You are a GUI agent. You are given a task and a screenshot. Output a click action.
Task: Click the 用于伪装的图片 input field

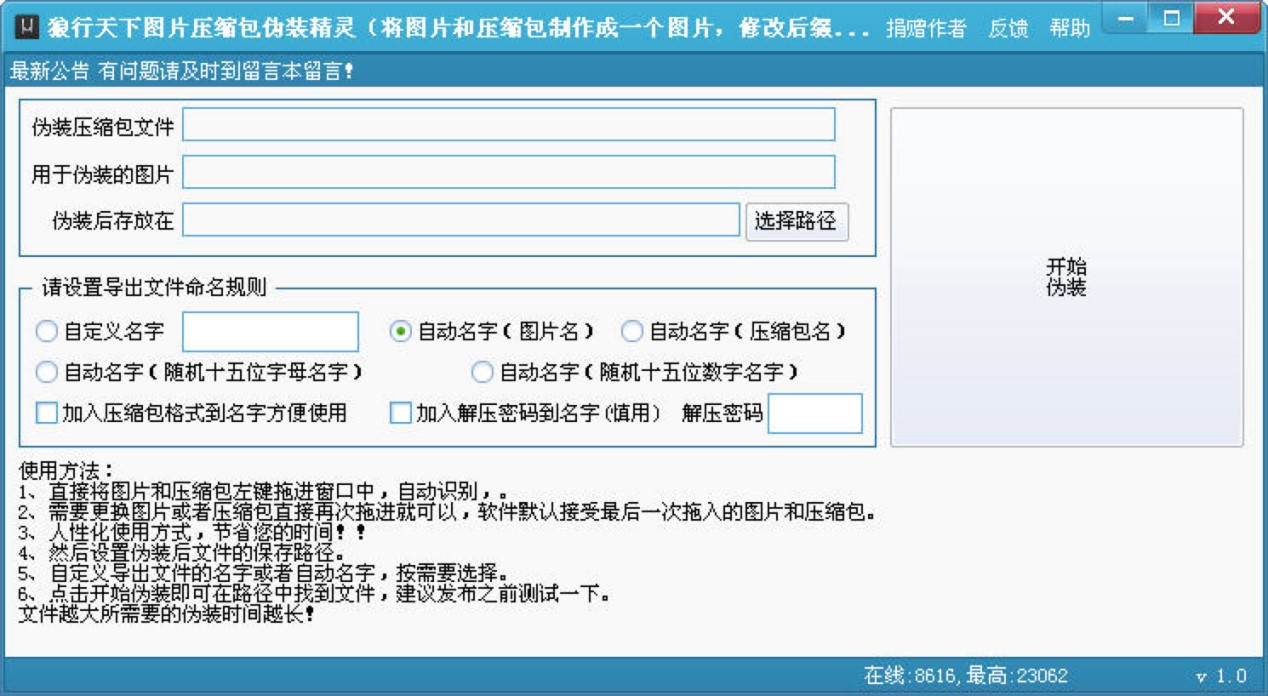[x=508, y=172]
